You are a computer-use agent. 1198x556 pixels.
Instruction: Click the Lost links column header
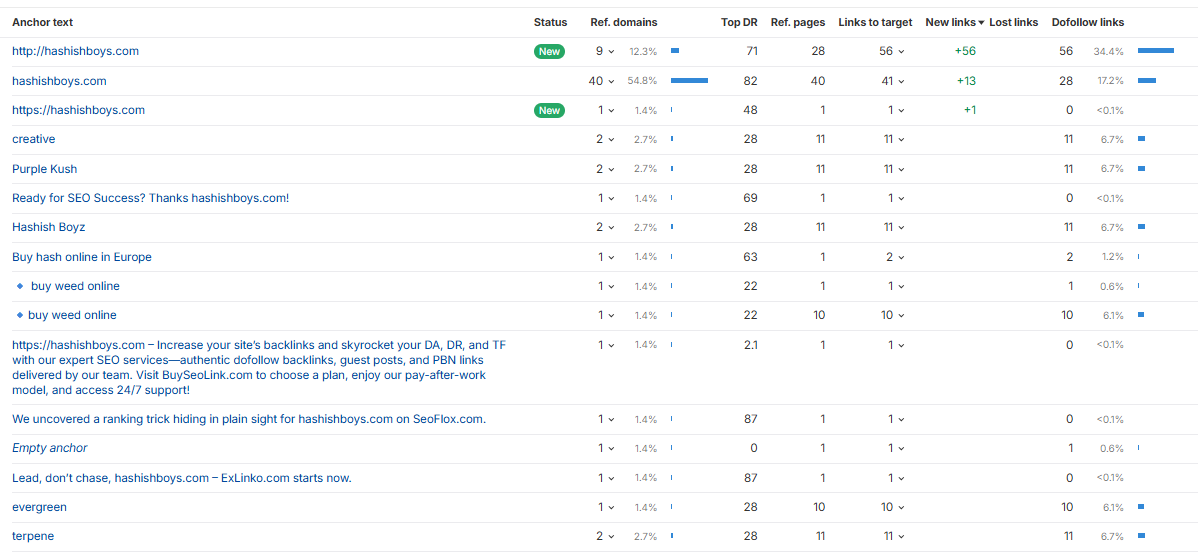coord(1013,22)
